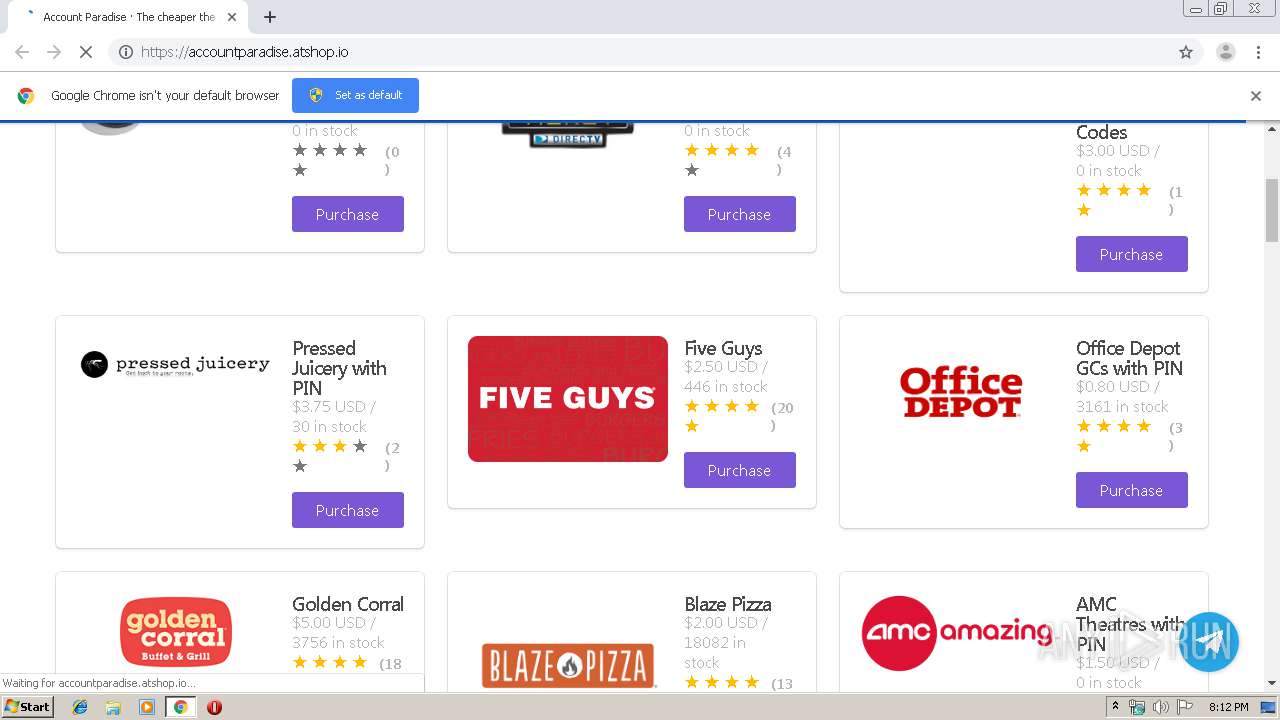Click the page scrollbar down arrow
This screenshot has width=1280, height=720.
coord(1272,683)
